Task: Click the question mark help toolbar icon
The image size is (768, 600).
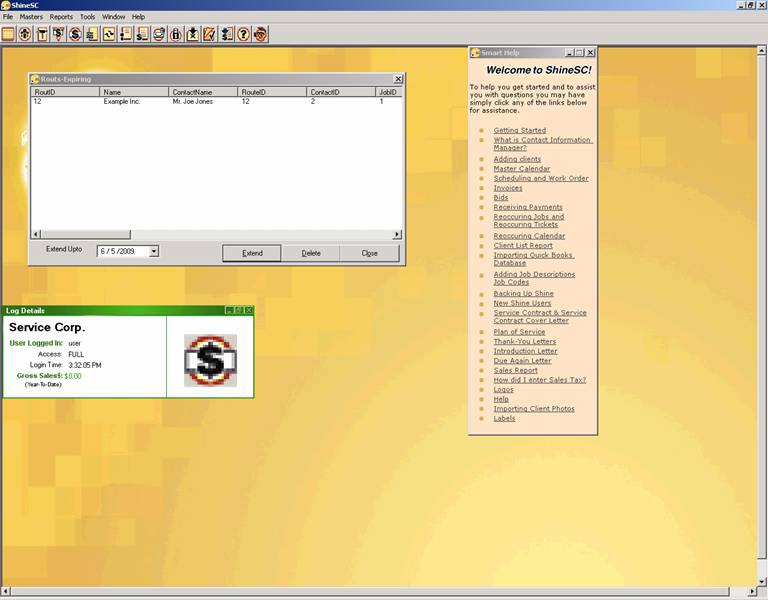Action: pyautogui.click(x=243, y=34)
